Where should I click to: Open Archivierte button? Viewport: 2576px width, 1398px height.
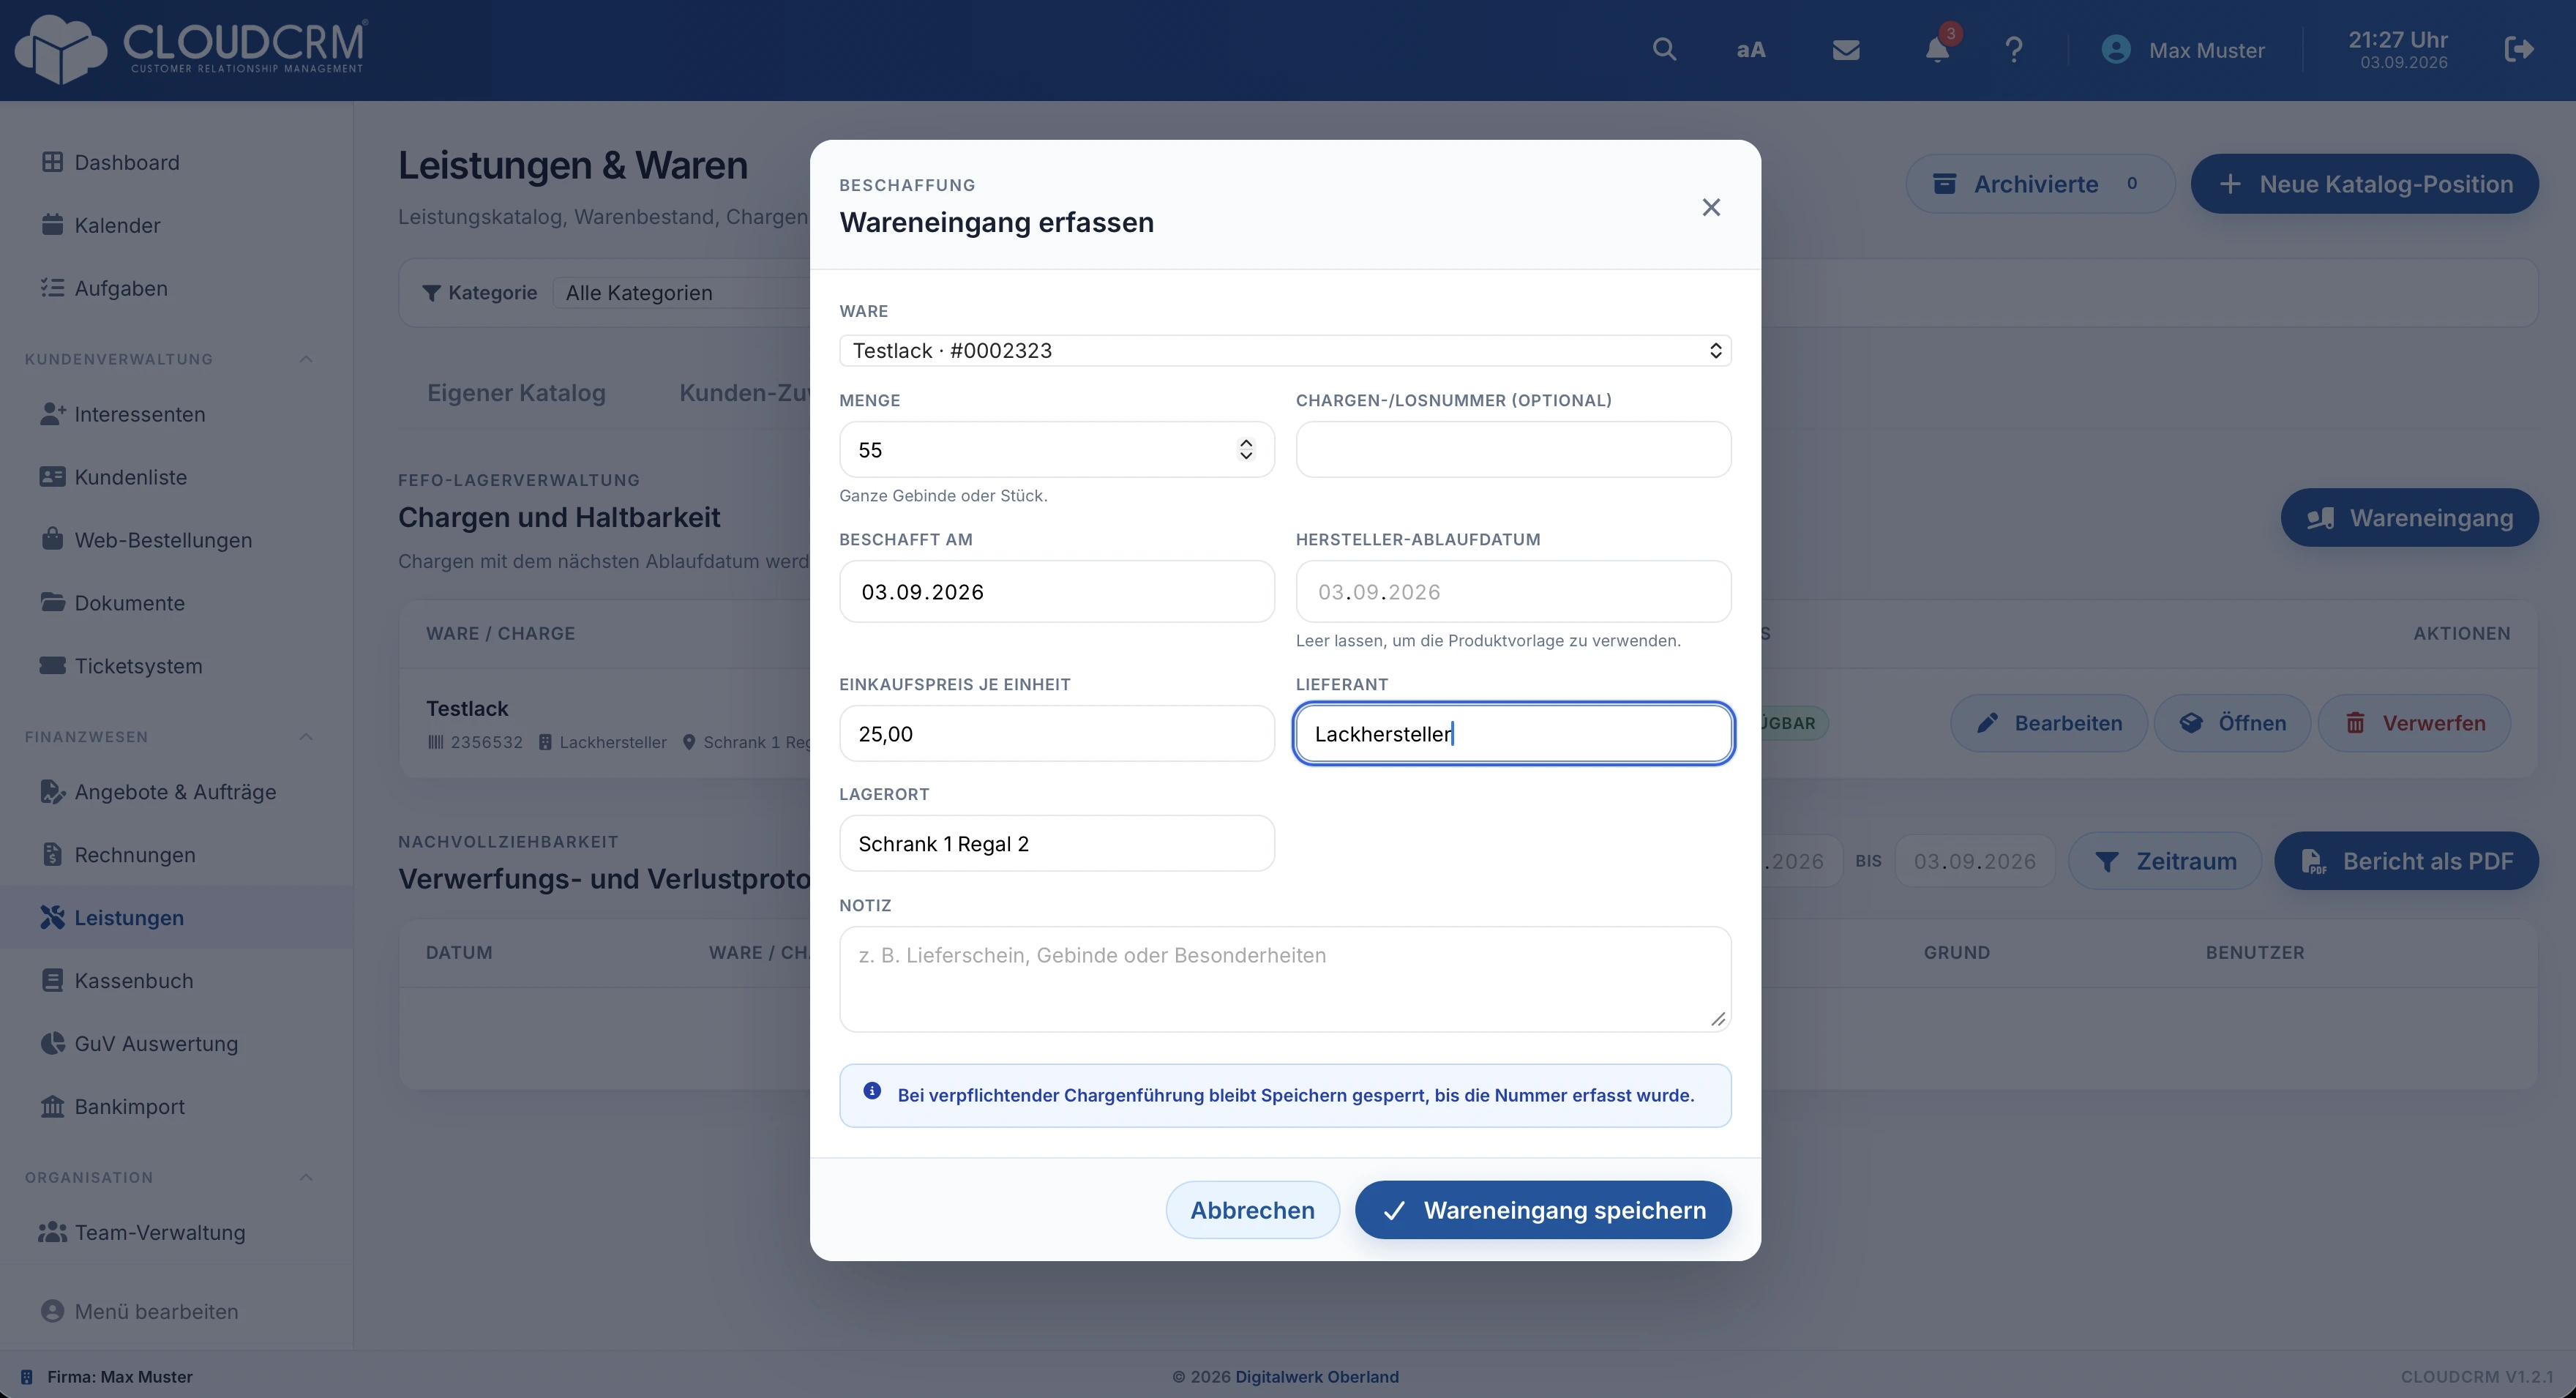2040,184
